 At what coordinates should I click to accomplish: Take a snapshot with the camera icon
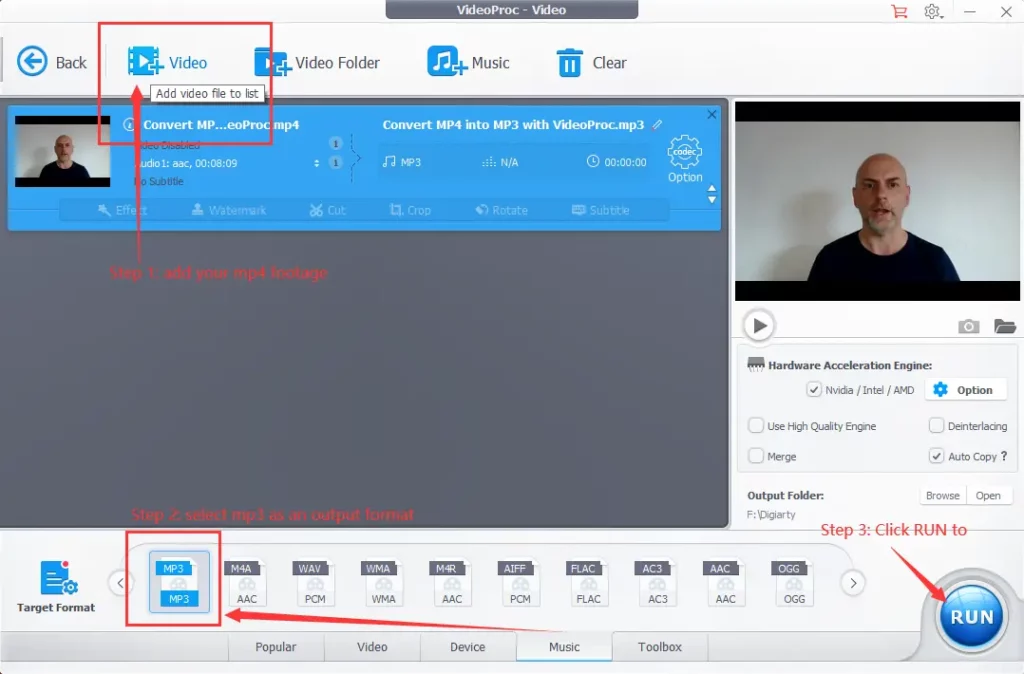pyautogui.click(x=968, y=326)
